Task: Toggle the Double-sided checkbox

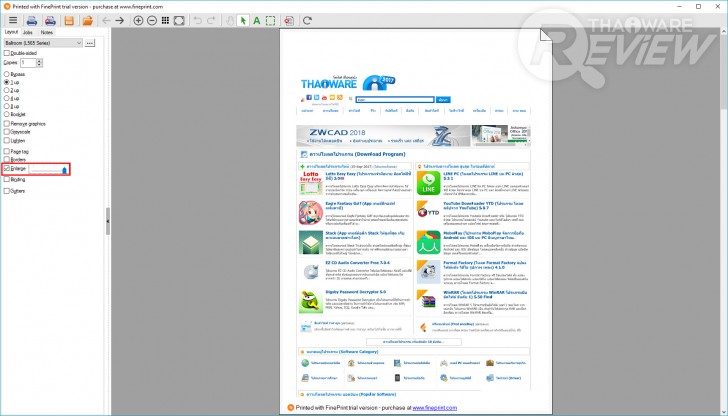Action: click(x=6, y=53)
